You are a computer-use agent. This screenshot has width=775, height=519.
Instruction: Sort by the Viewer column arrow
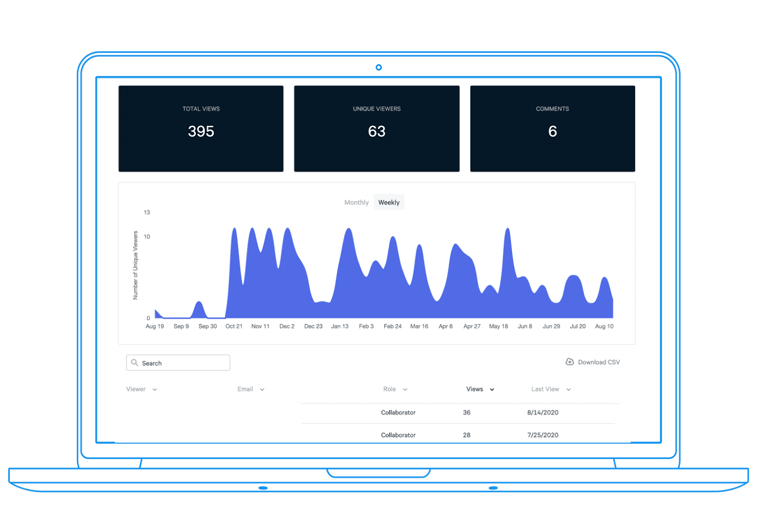[155, 390]
